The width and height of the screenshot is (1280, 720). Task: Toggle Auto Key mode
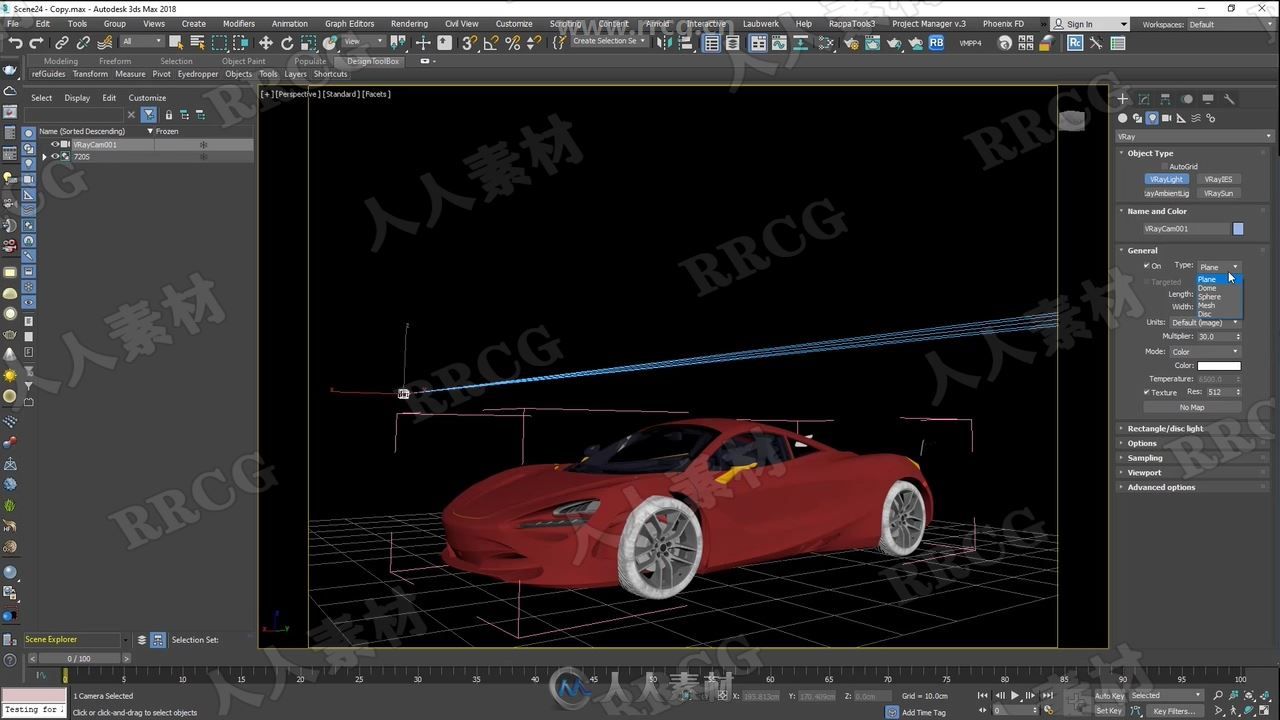tap(1109, 696)
